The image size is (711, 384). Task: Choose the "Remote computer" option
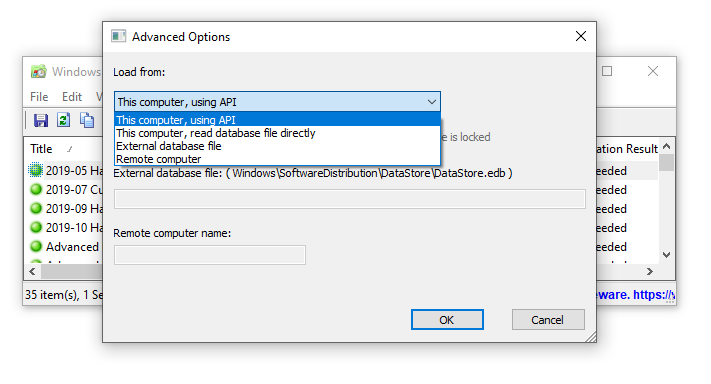pyautogui.click(x=278, y=159)
